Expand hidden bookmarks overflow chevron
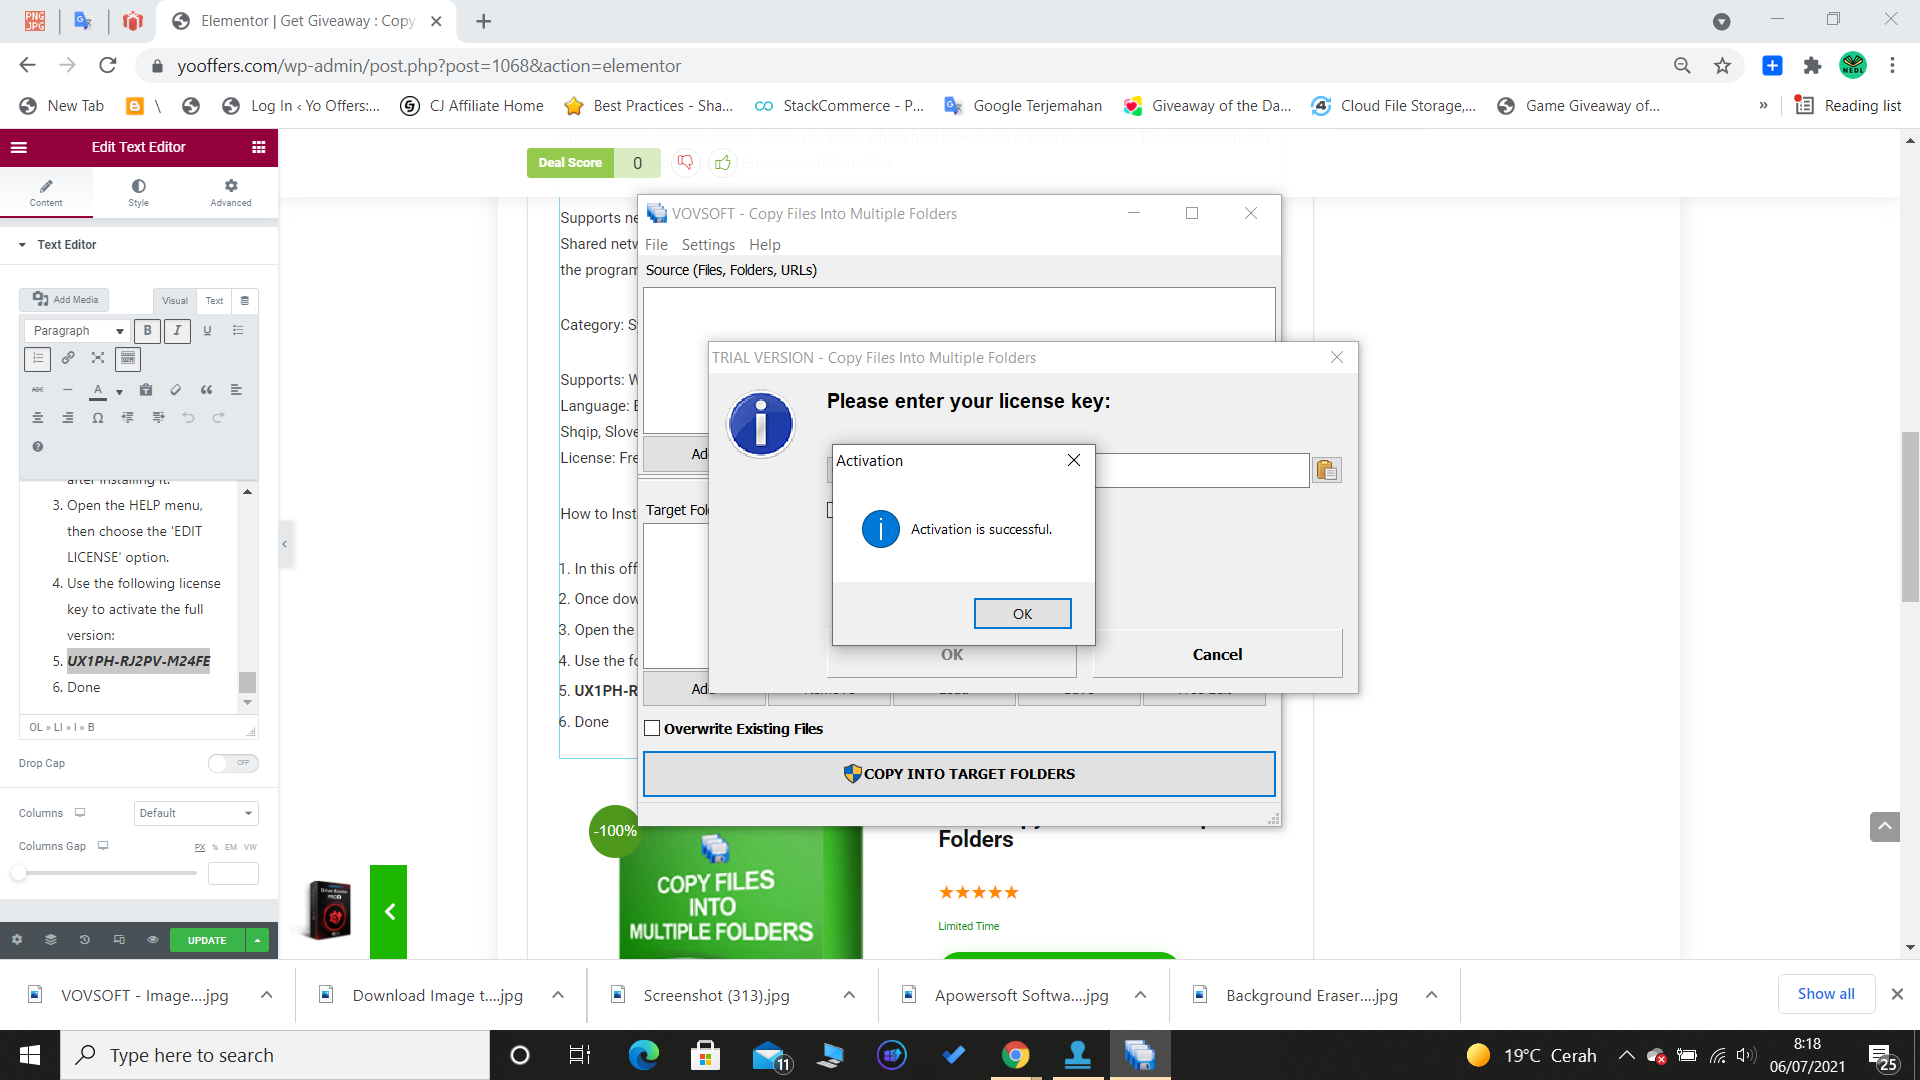This screenshot has width=1920, height=1080. pos(1763,106)
